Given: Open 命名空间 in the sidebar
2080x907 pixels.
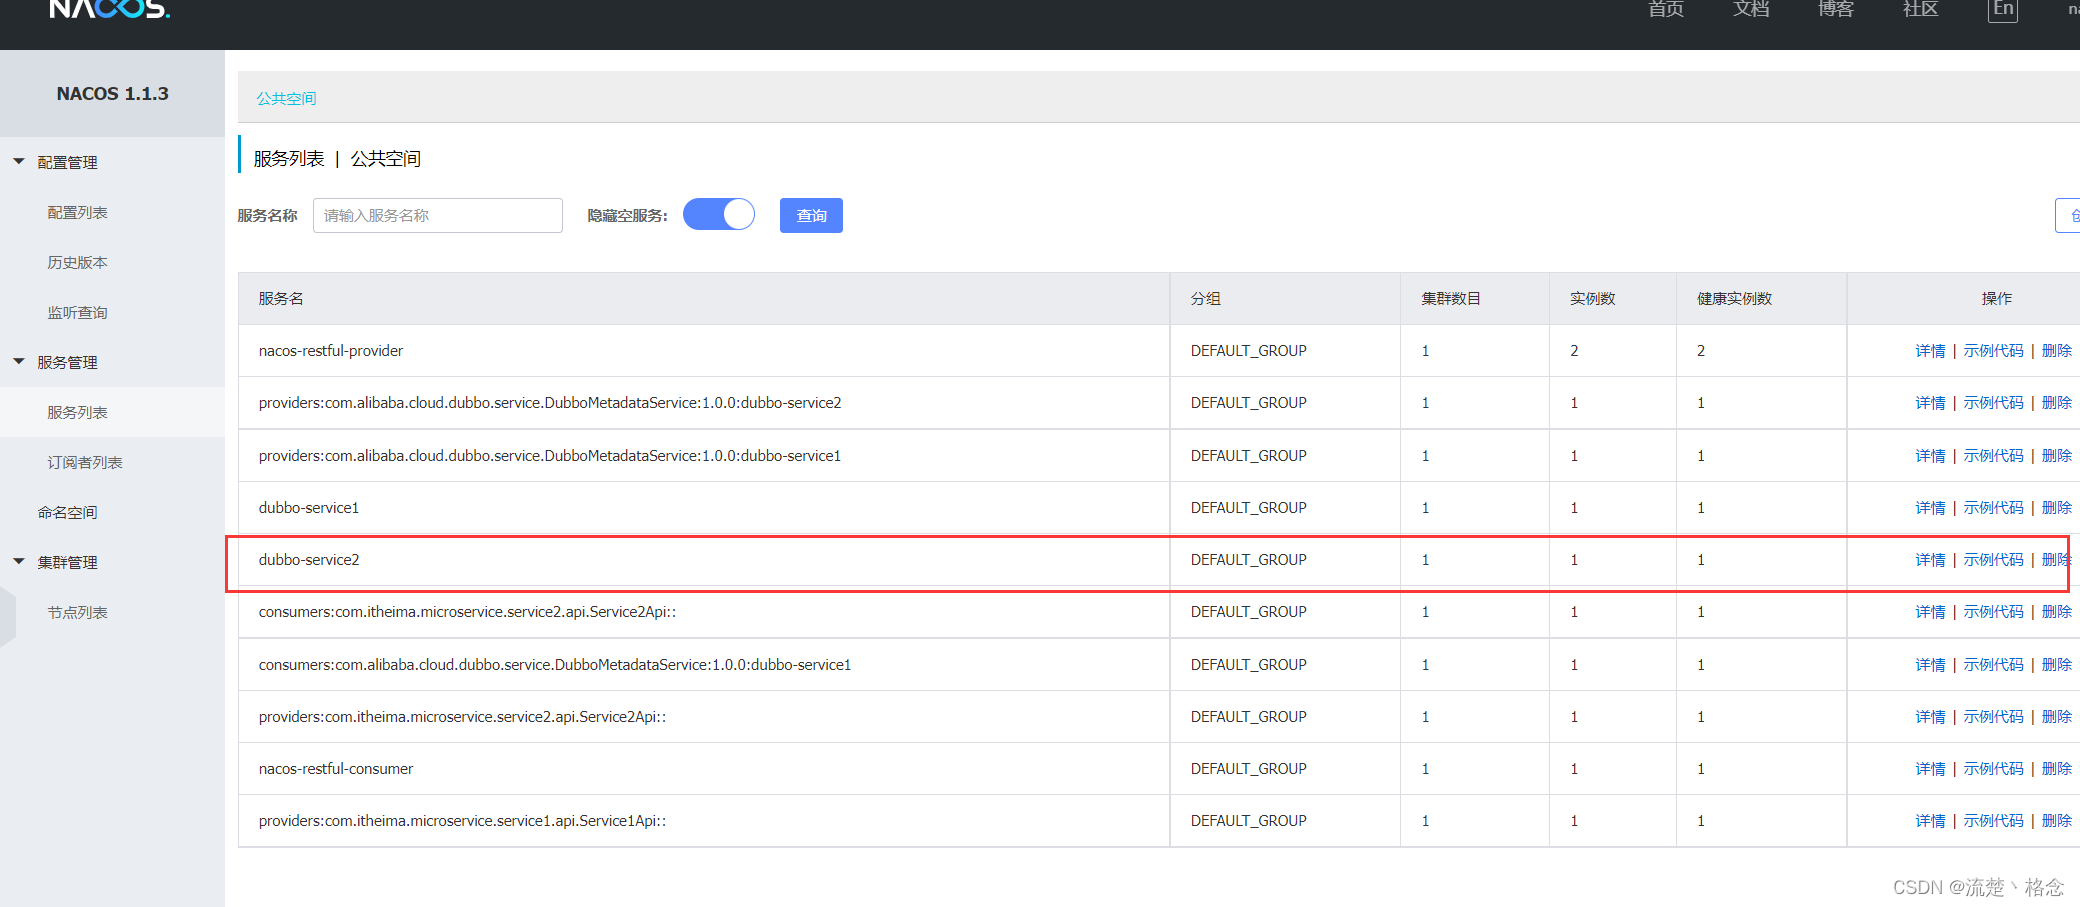Looking at the screenshot, I should 67,512.
